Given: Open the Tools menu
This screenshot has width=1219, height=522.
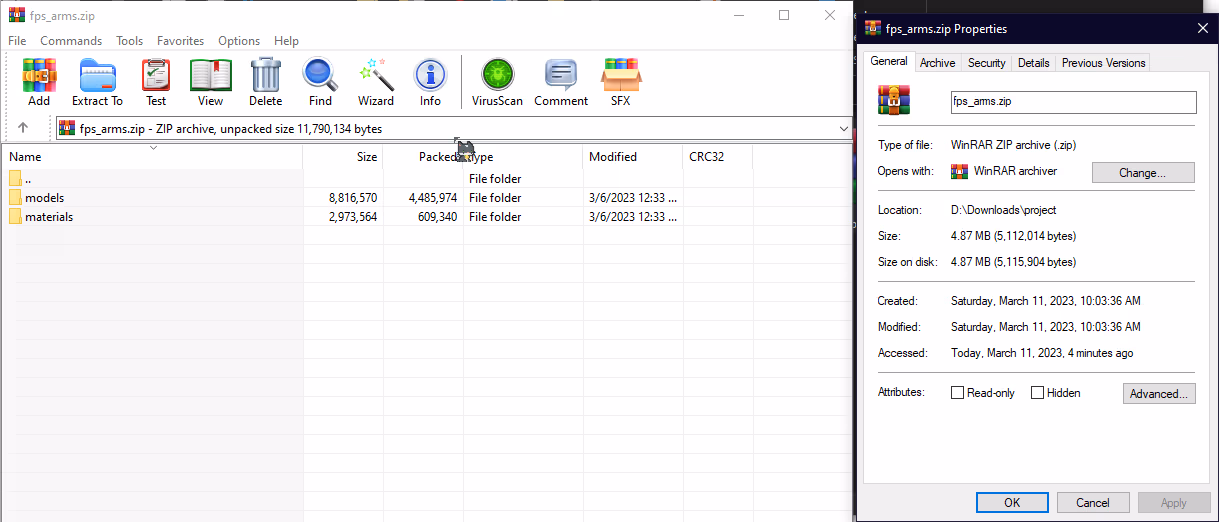Looking at the screenshot, I should click(x=130, y=41).
